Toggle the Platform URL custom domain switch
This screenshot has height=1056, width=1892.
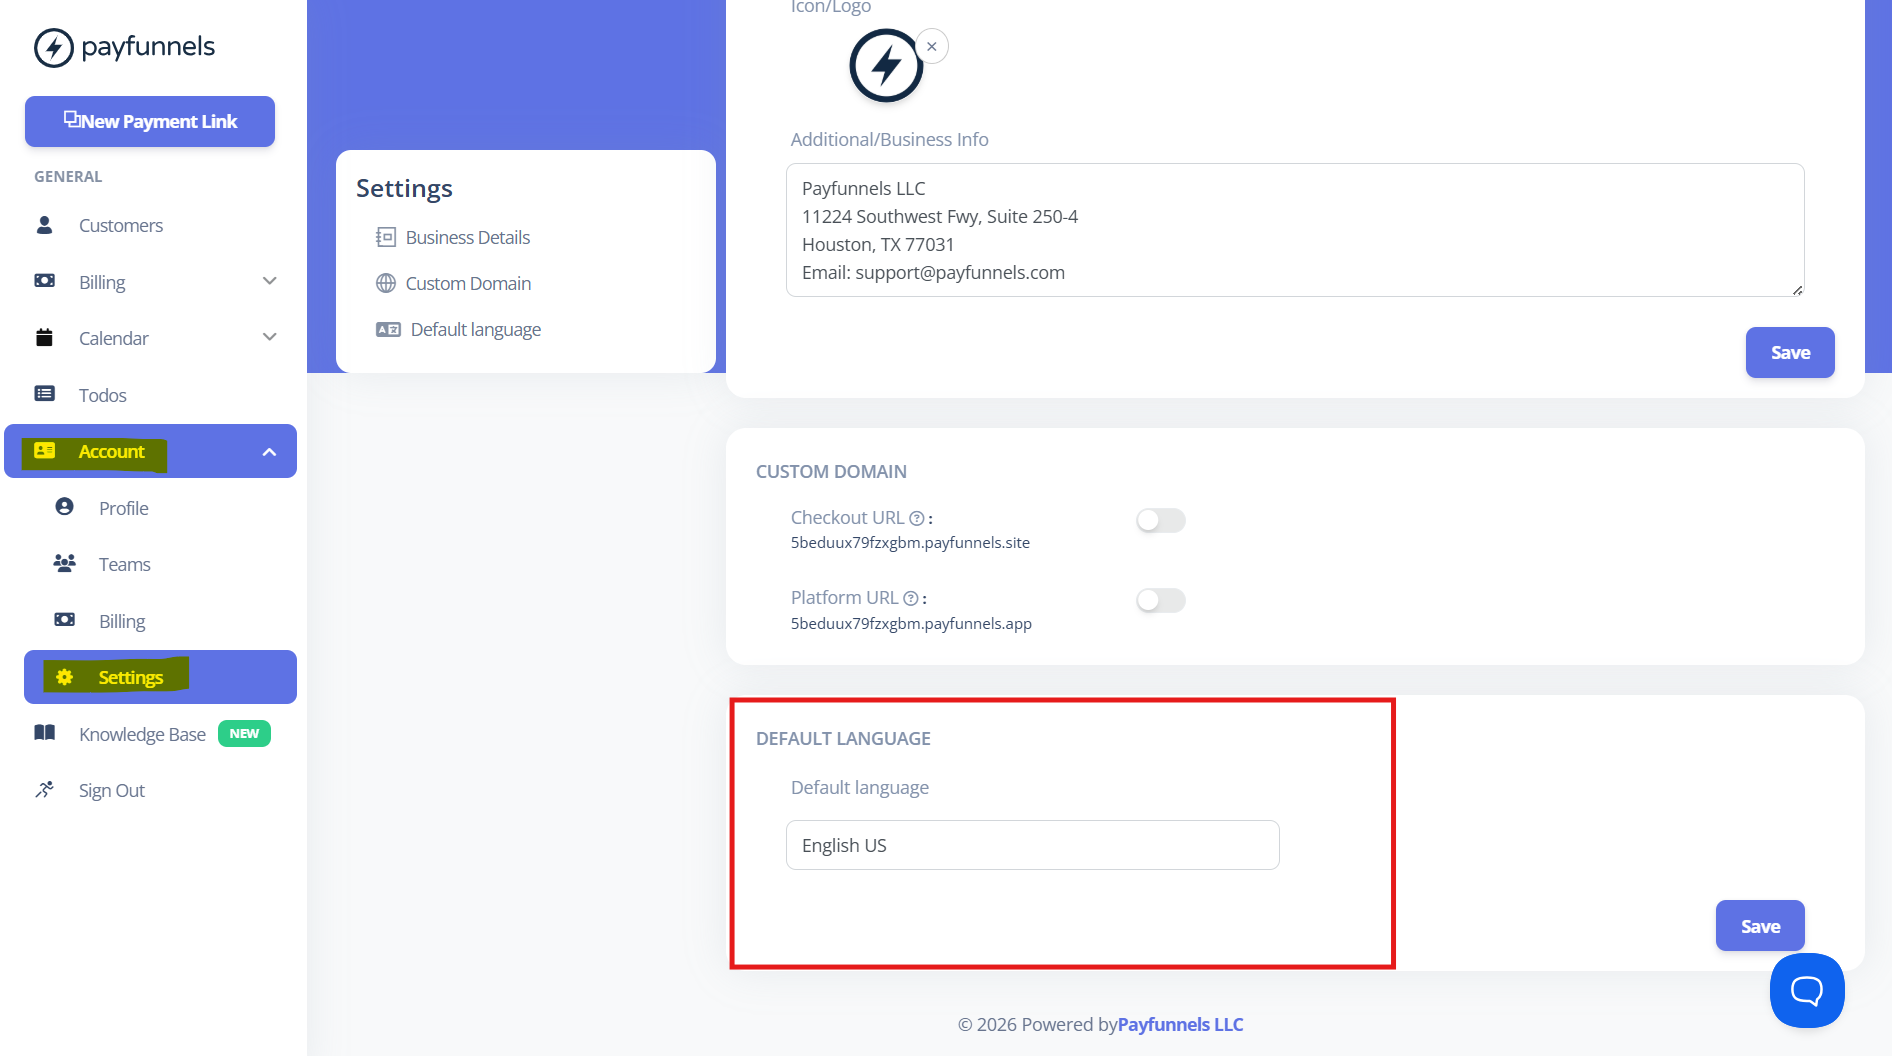click(x=1160, y=600)
